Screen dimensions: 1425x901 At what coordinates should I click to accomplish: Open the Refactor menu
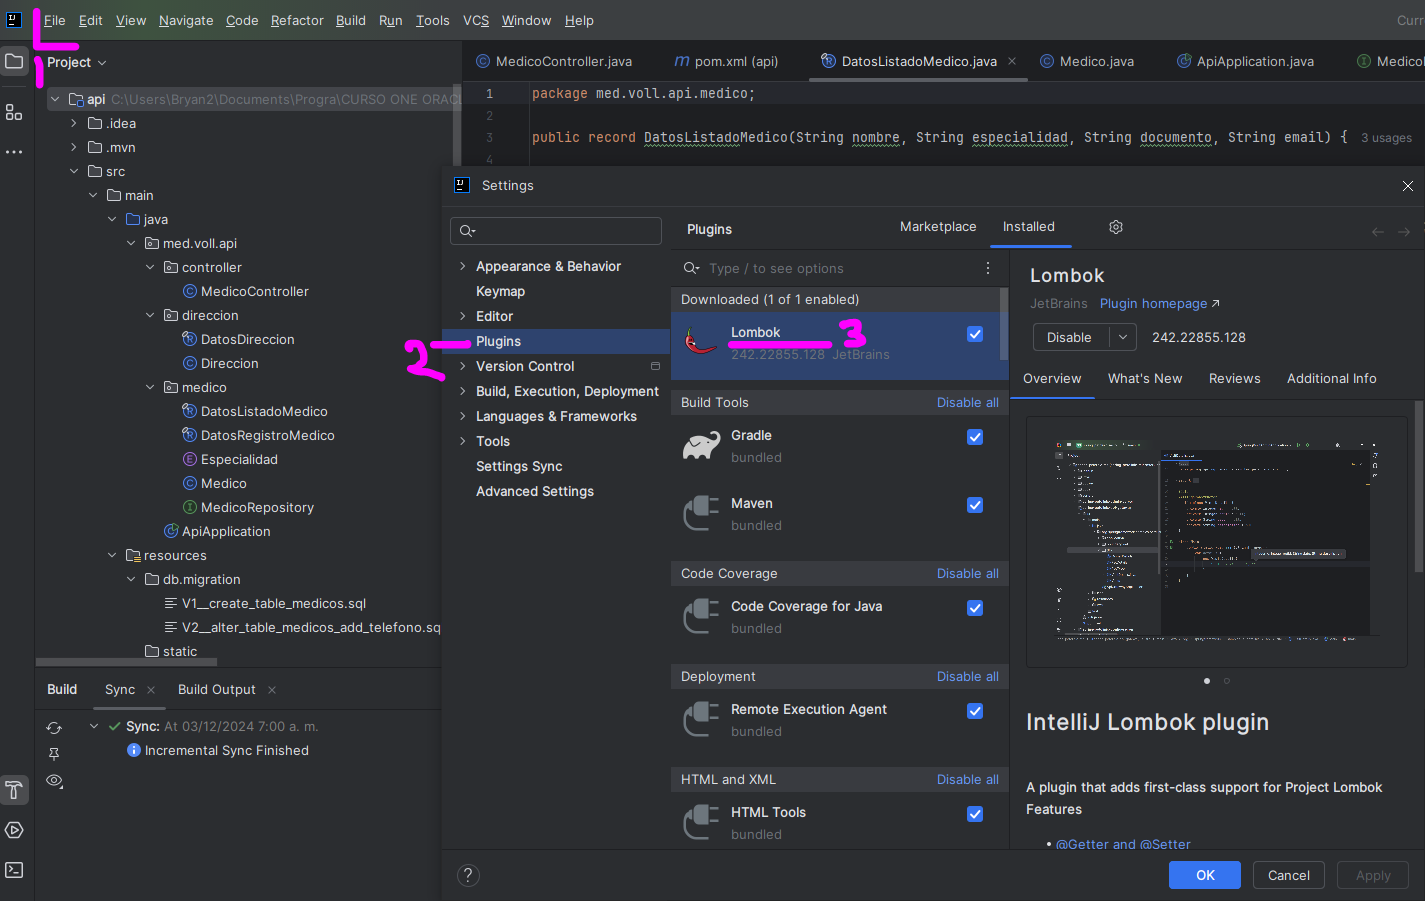pyautogui.click(x=297, y=20)
